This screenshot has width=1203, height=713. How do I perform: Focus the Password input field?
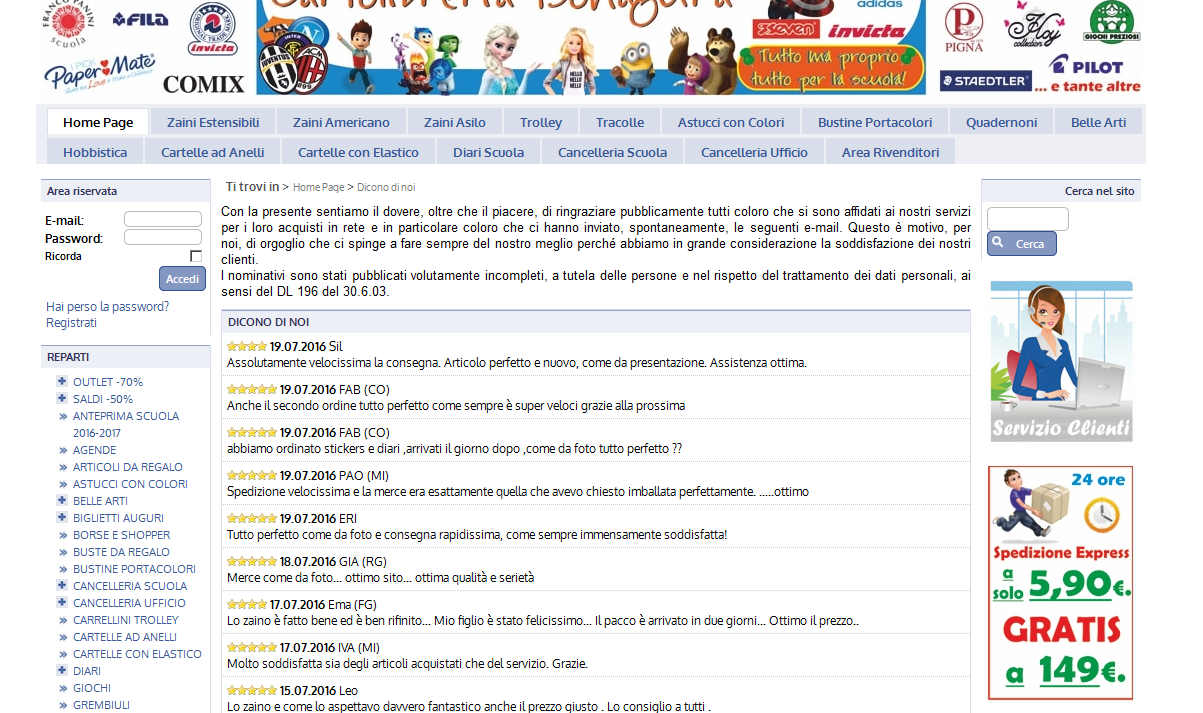163,237
